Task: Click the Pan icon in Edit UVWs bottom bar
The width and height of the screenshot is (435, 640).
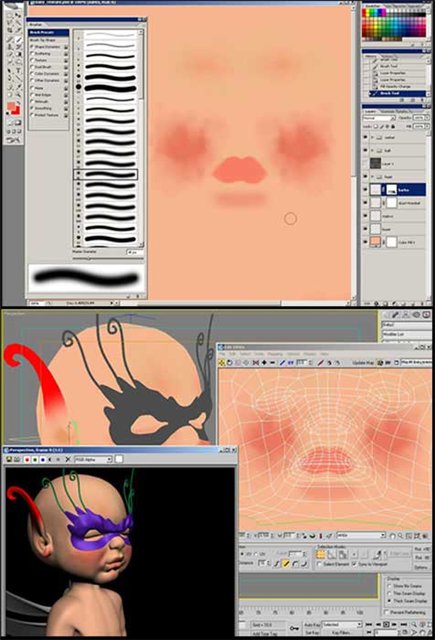Action: coord(393,535)
